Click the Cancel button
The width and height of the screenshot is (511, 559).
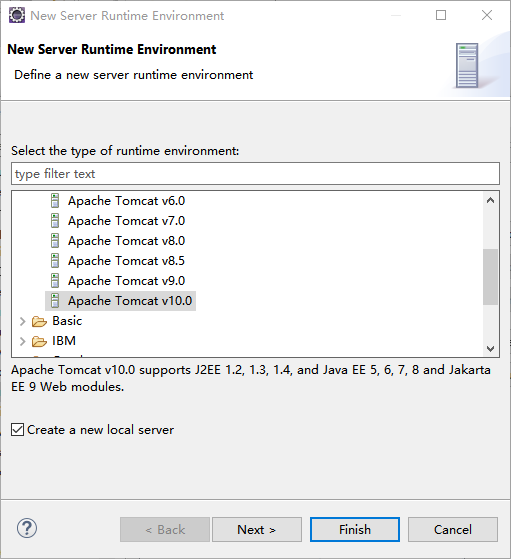[x=453, y=529]
